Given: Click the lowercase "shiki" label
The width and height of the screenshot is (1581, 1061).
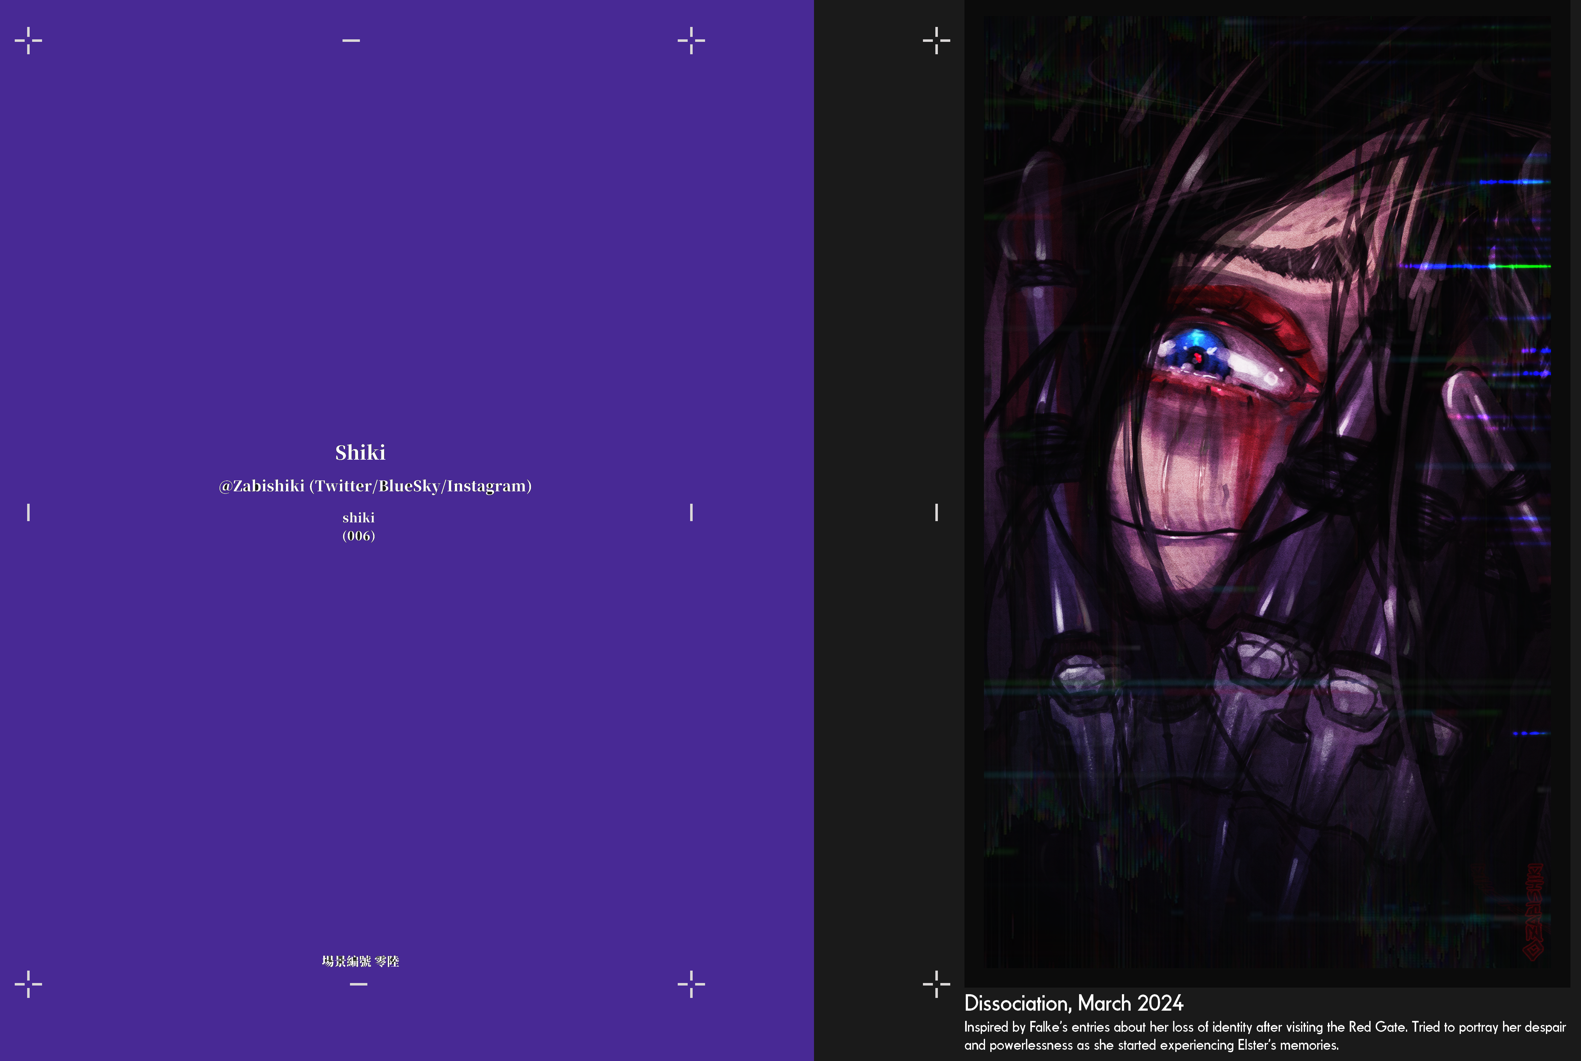Looking at the screenshot, I should click(358, 517).
